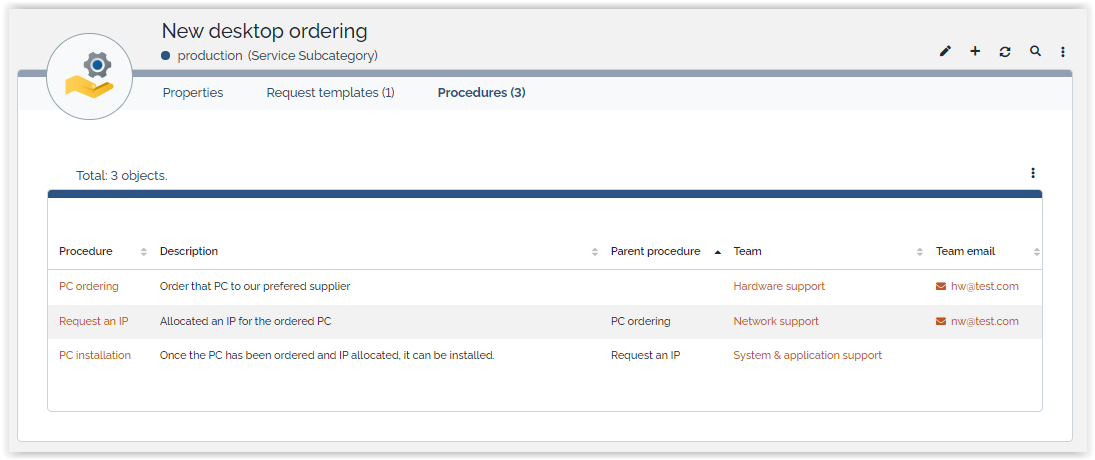The image size is (1095, 460).
Task: Select the Procedures (3) tab
Action: point(481,93)
